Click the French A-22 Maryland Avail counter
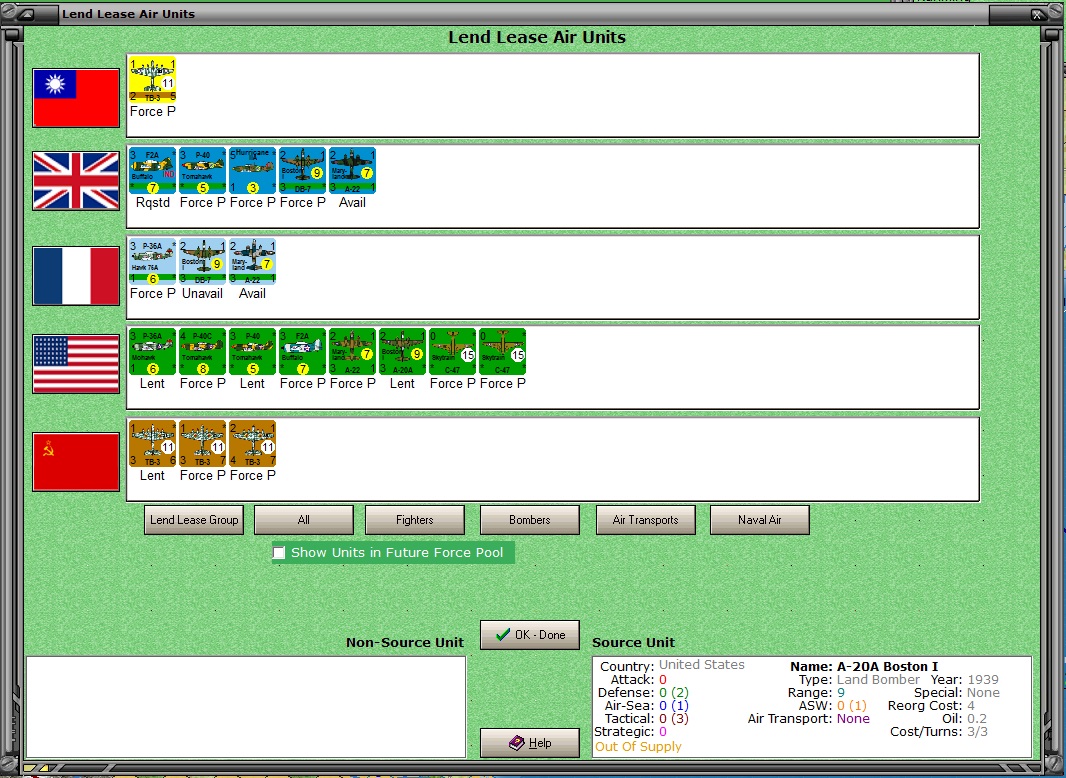1066x778 pixels. (252, 262)
